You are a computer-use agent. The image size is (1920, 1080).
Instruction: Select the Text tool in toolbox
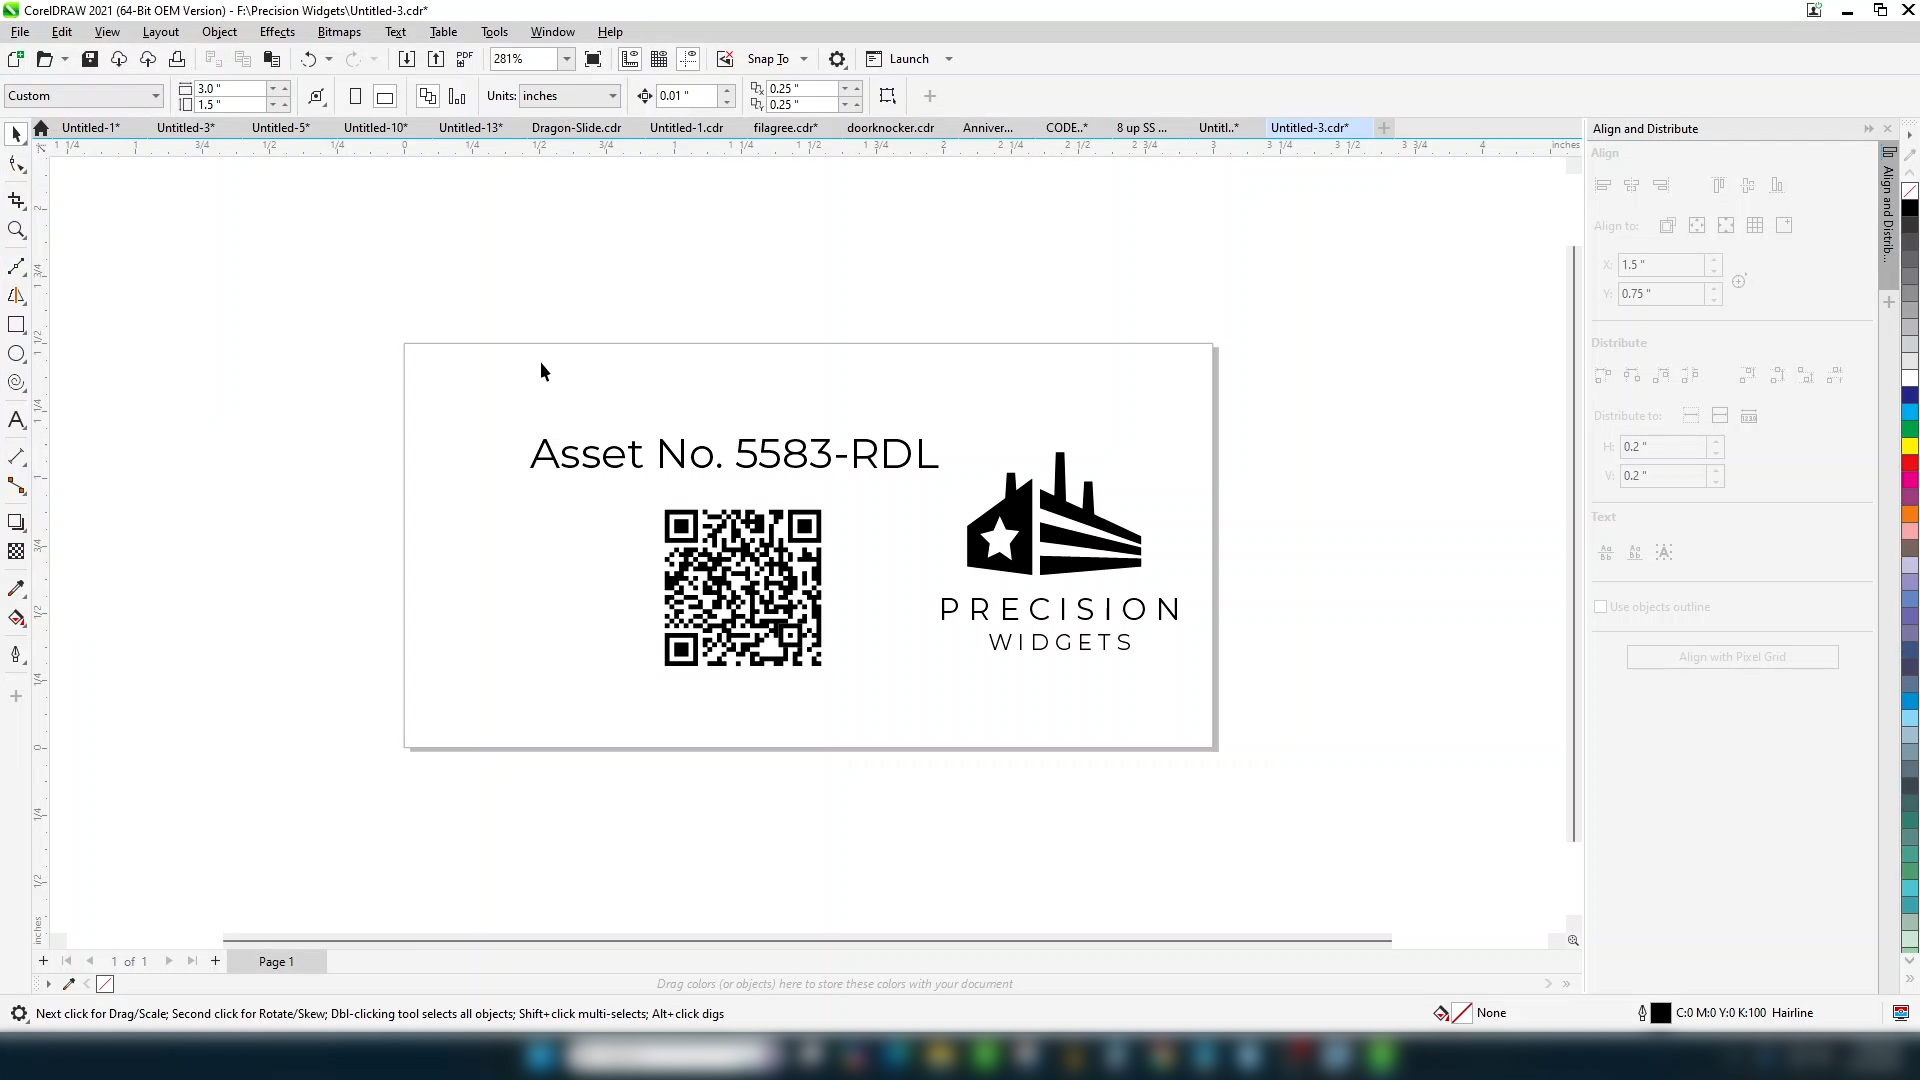tap(16, 420)
